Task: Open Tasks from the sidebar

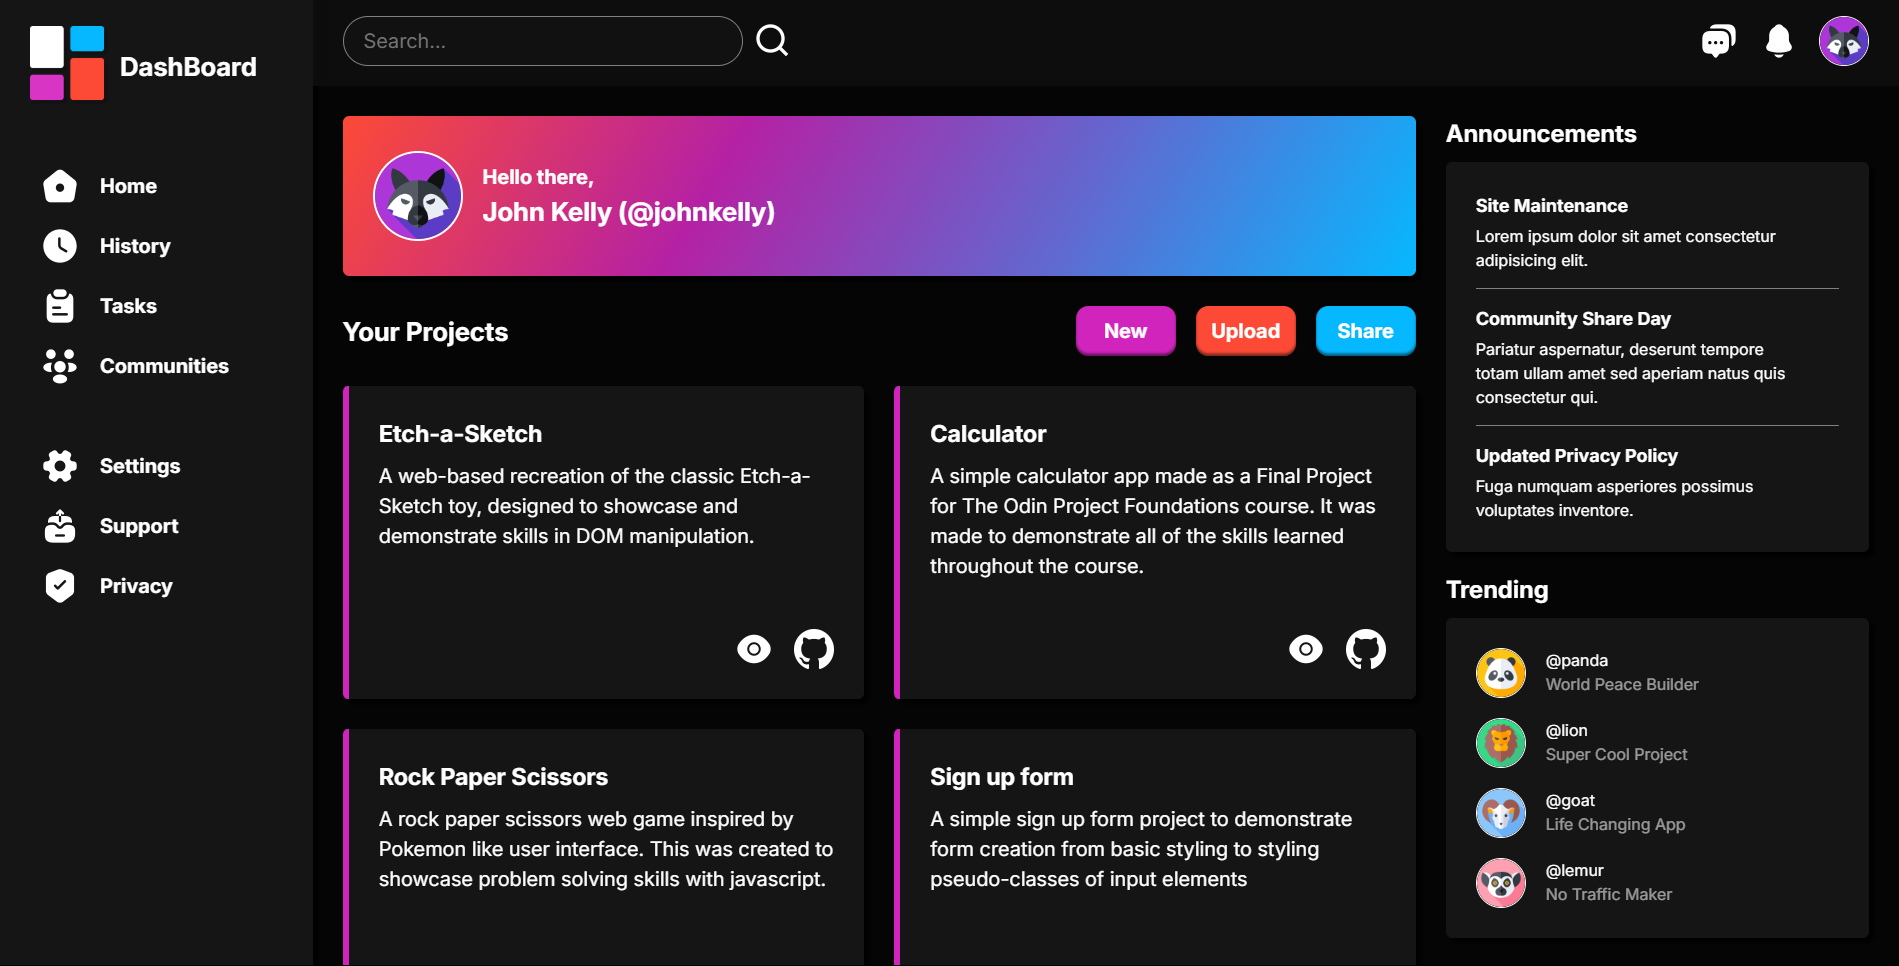Action: pyautogui.click(x=60, y=306)
